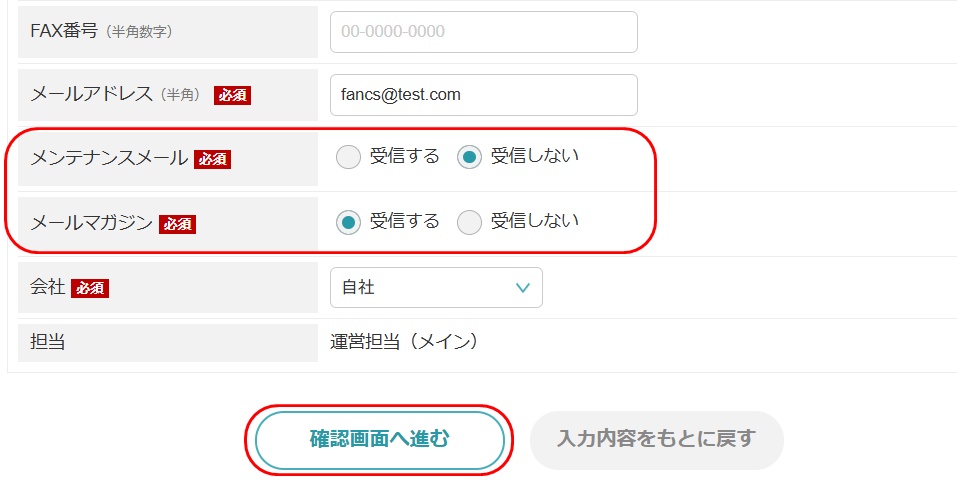Click the メールマガジン row label text
The image size is (957, 486).
tap(92, 223)
